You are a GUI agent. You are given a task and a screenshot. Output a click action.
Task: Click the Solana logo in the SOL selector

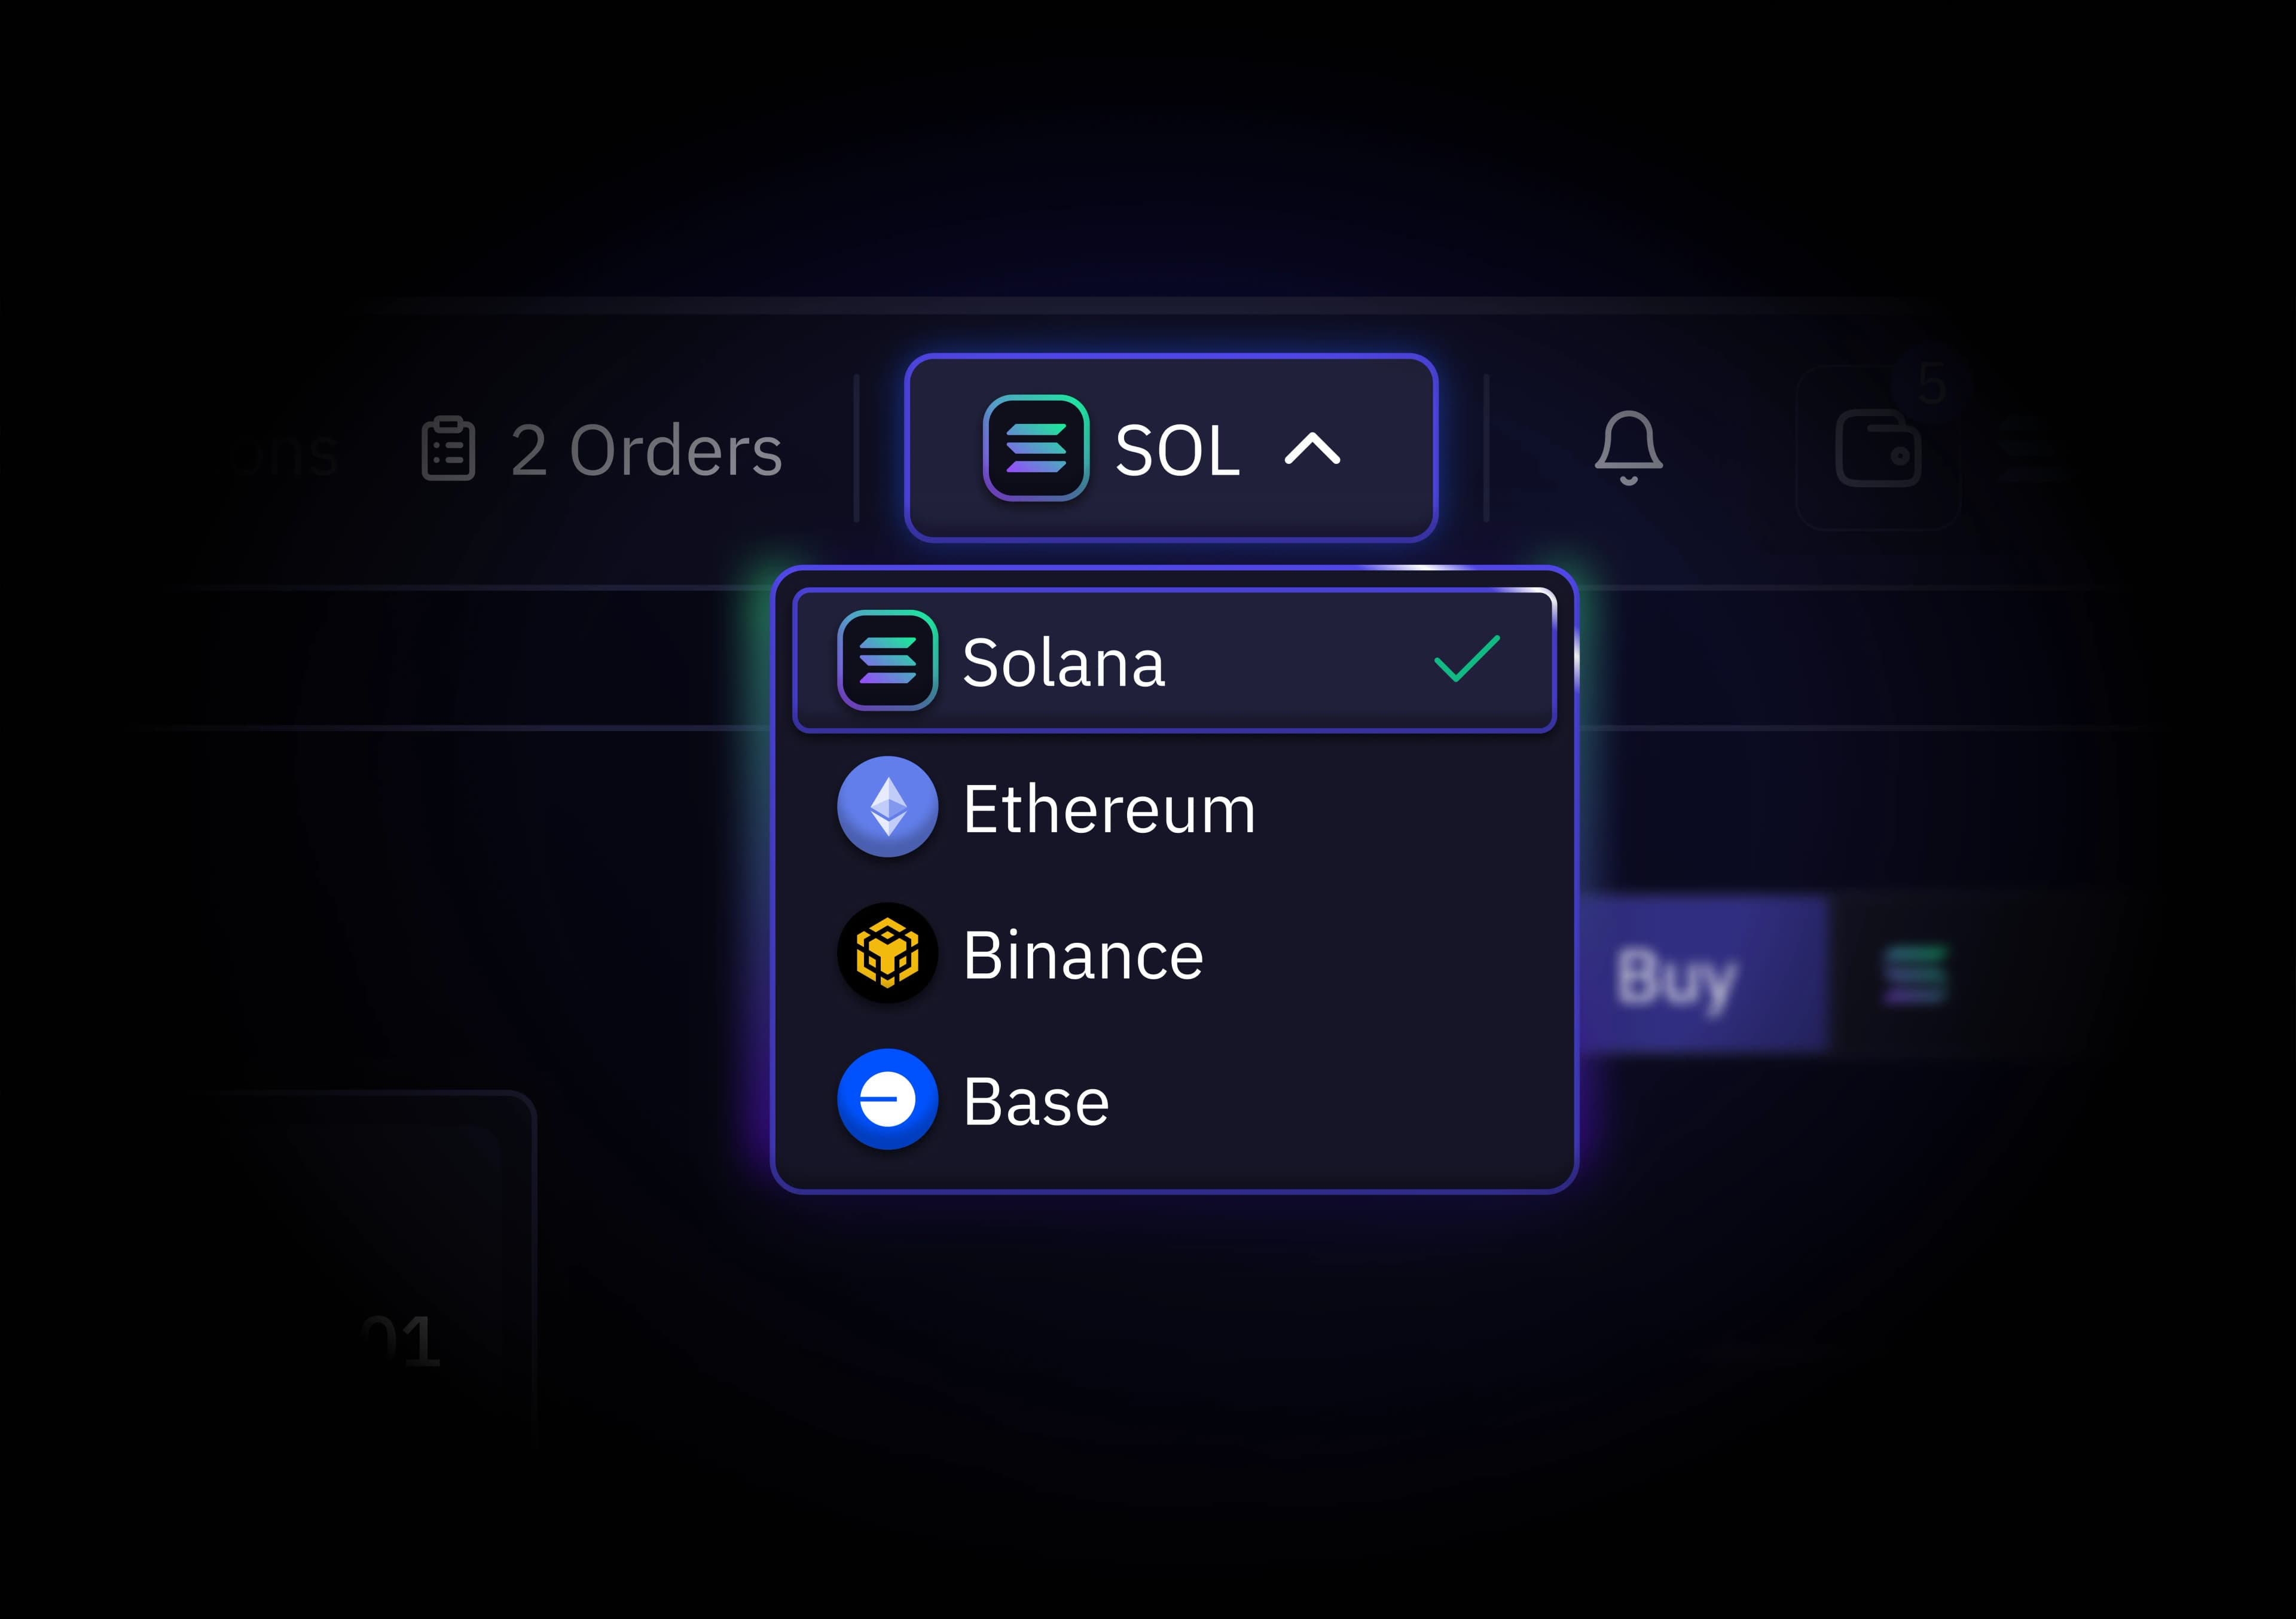tap(1035, 448)
